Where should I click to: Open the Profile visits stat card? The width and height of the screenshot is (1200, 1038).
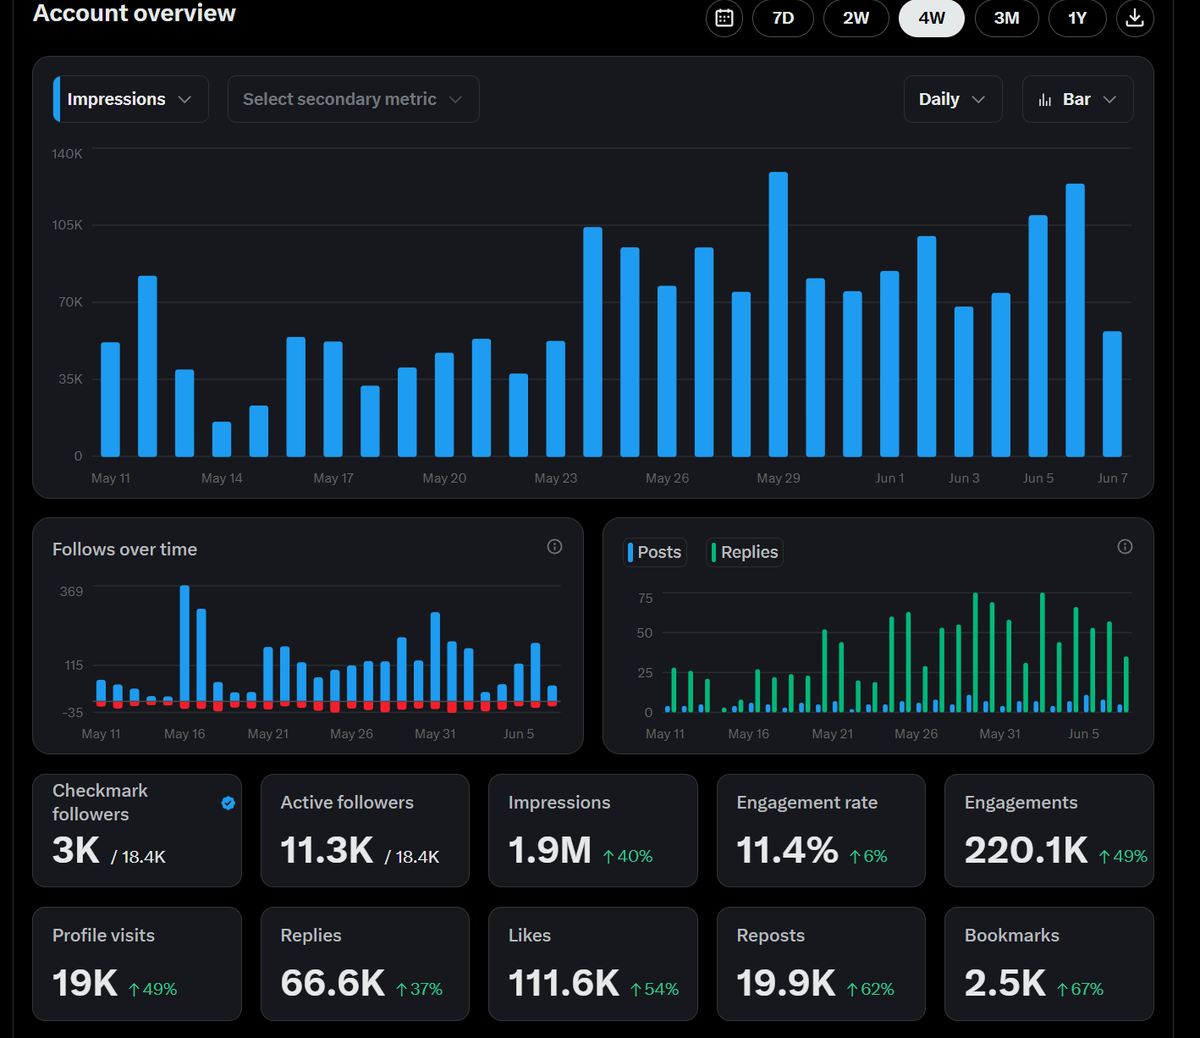(x=137, y=964)
